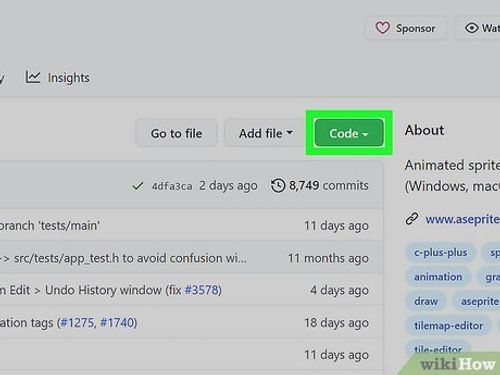Open the Add file dropdown
This screenshot has height=375, width=500.
point(265,133)
